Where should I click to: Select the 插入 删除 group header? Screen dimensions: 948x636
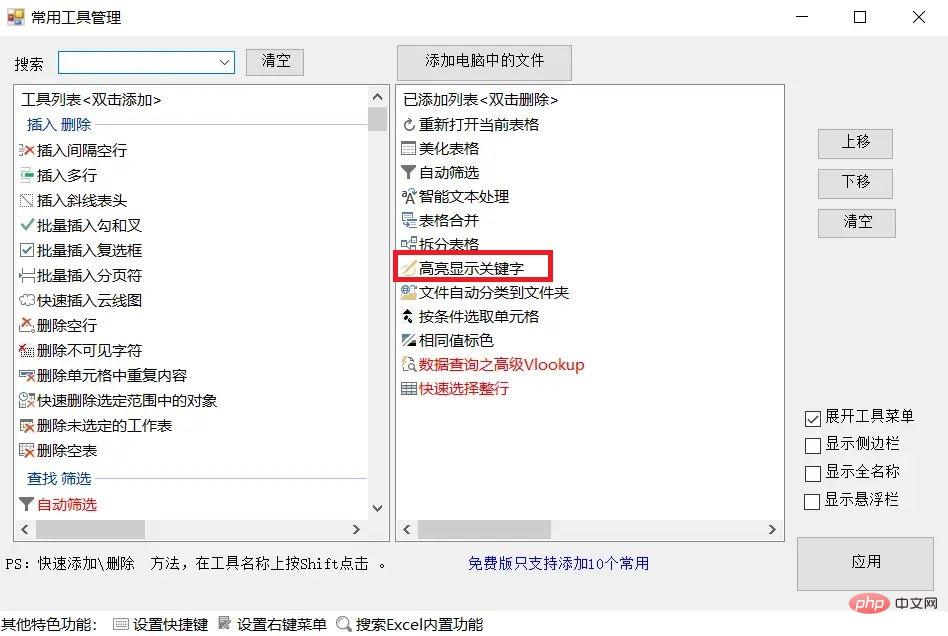pos(59,125)
